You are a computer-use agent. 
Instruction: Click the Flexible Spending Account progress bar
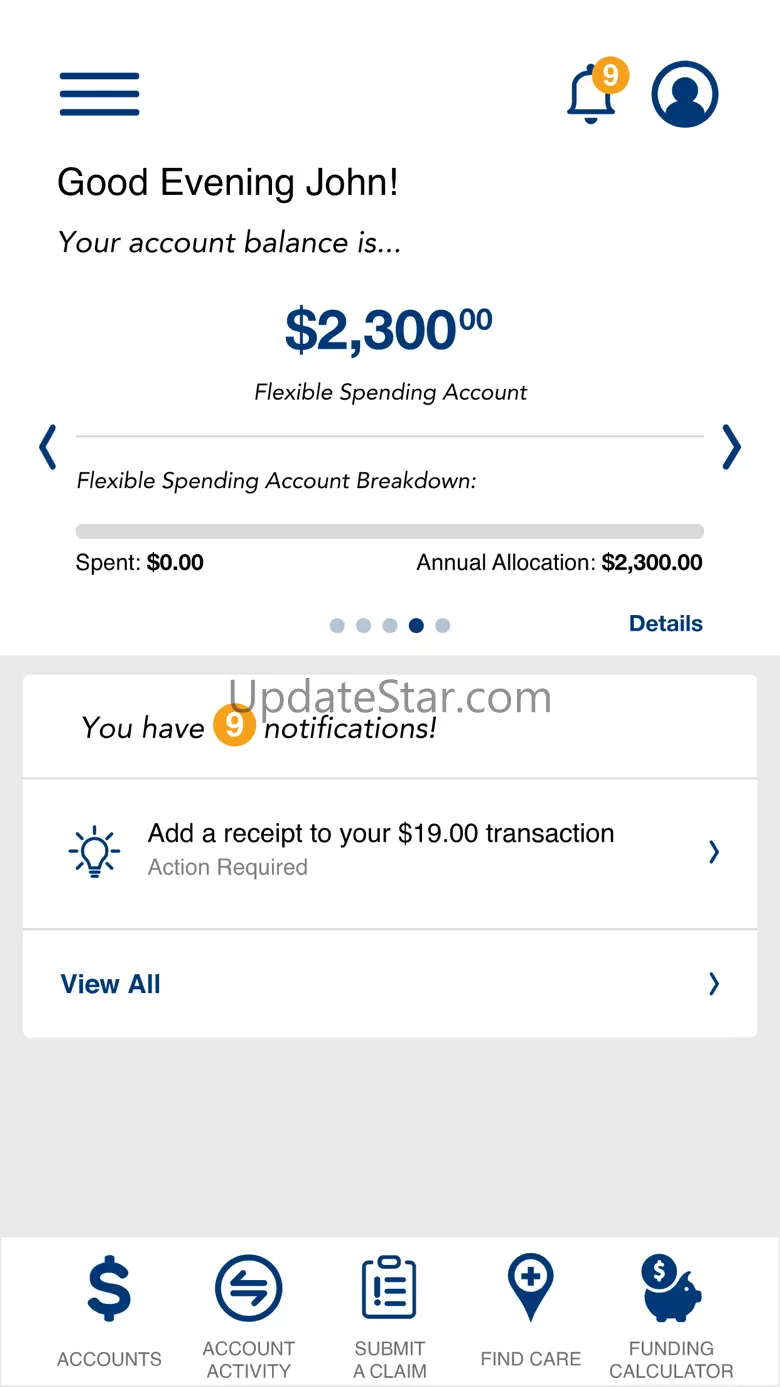tap(390, 532)
